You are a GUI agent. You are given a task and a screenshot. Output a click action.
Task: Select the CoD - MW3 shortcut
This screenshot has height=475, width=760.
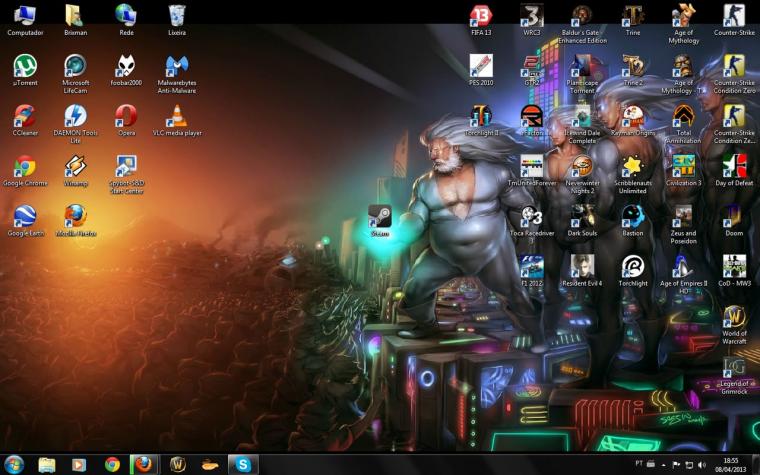[x=734, y=270]
